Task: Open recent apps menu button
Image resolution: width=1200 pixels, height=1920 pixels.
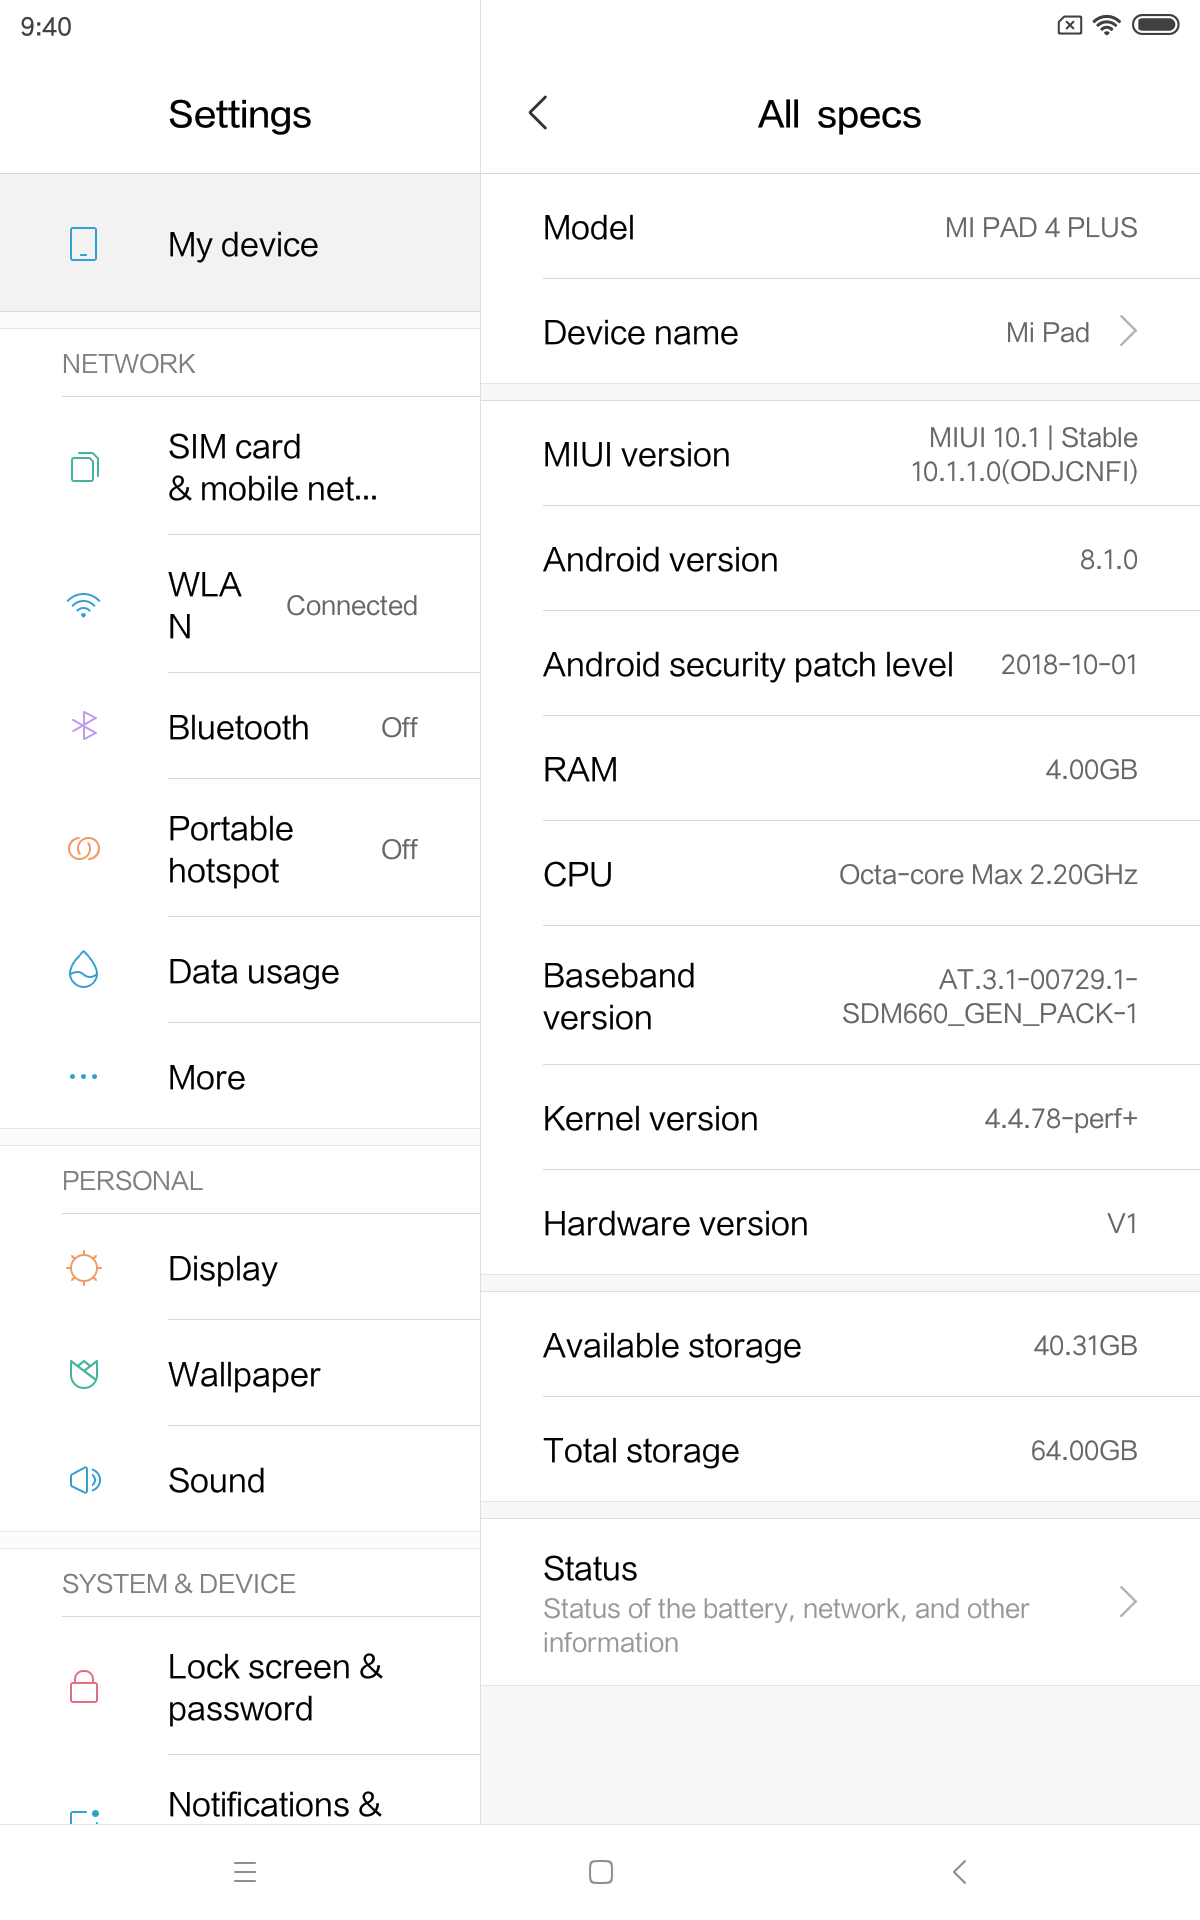Action: coord(245,1872)
